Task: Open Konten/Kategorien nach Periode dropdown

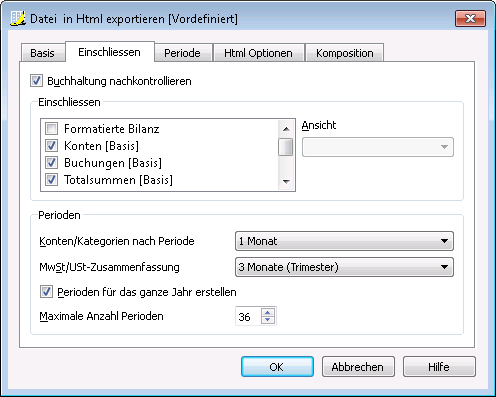Action: [344, 241]
